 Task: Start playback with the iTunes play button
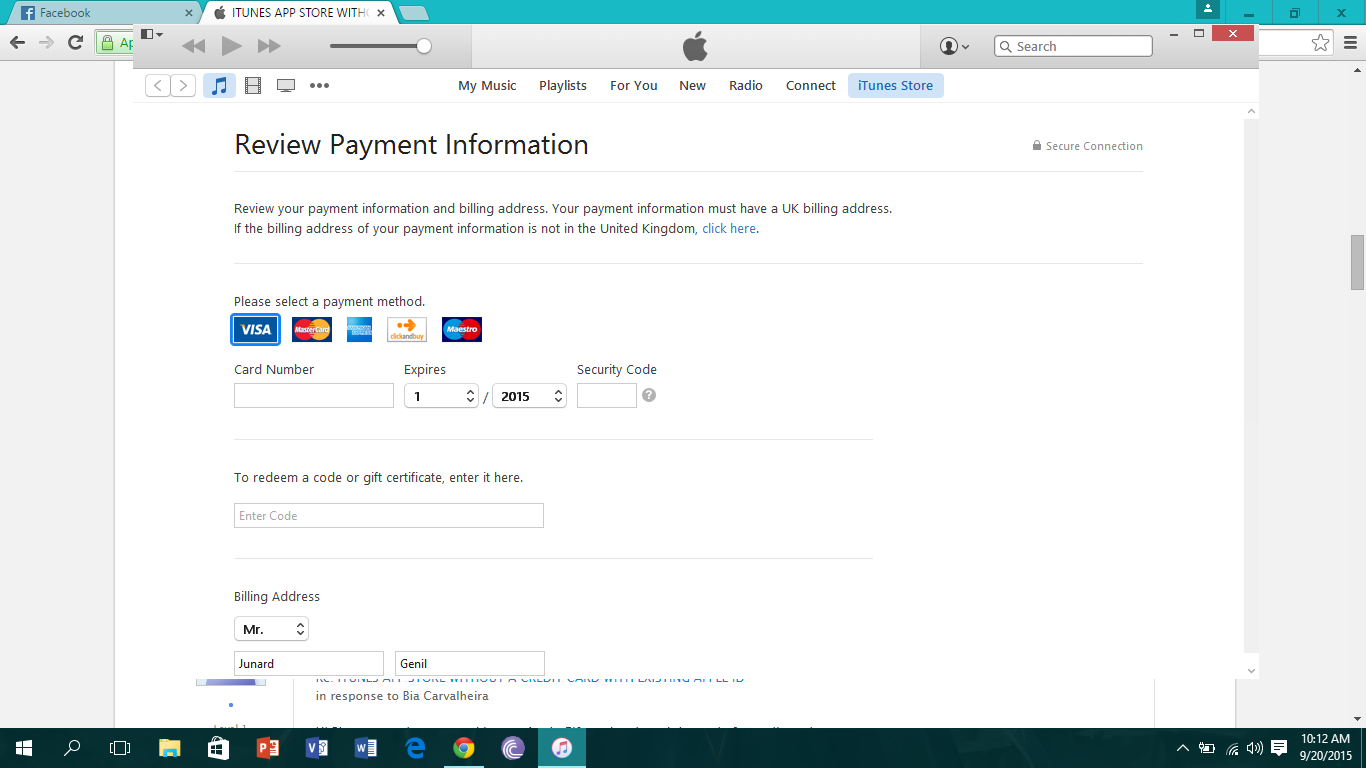[232, 46]
